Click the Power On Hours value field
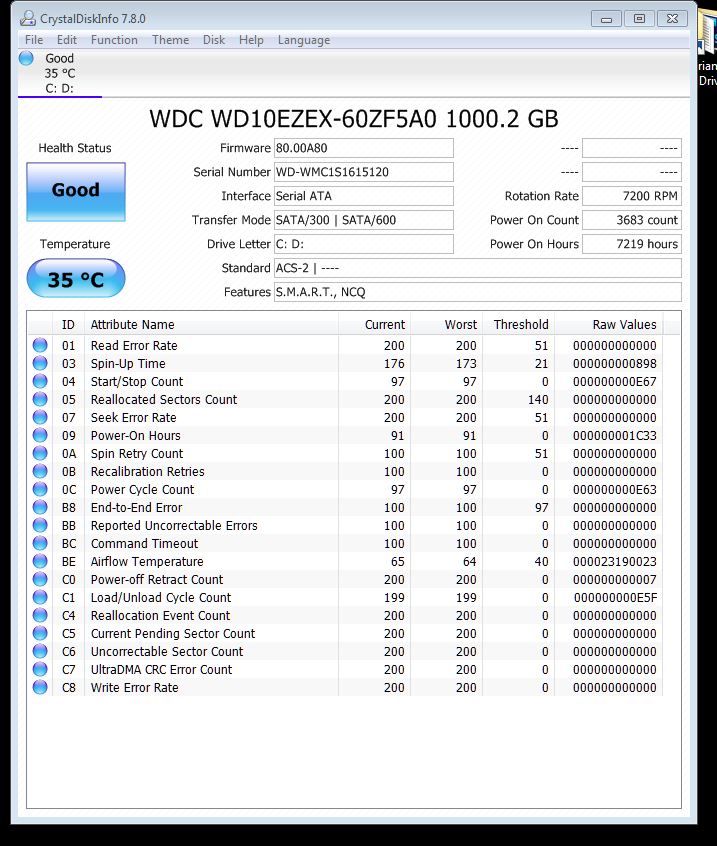 [632, 244]
